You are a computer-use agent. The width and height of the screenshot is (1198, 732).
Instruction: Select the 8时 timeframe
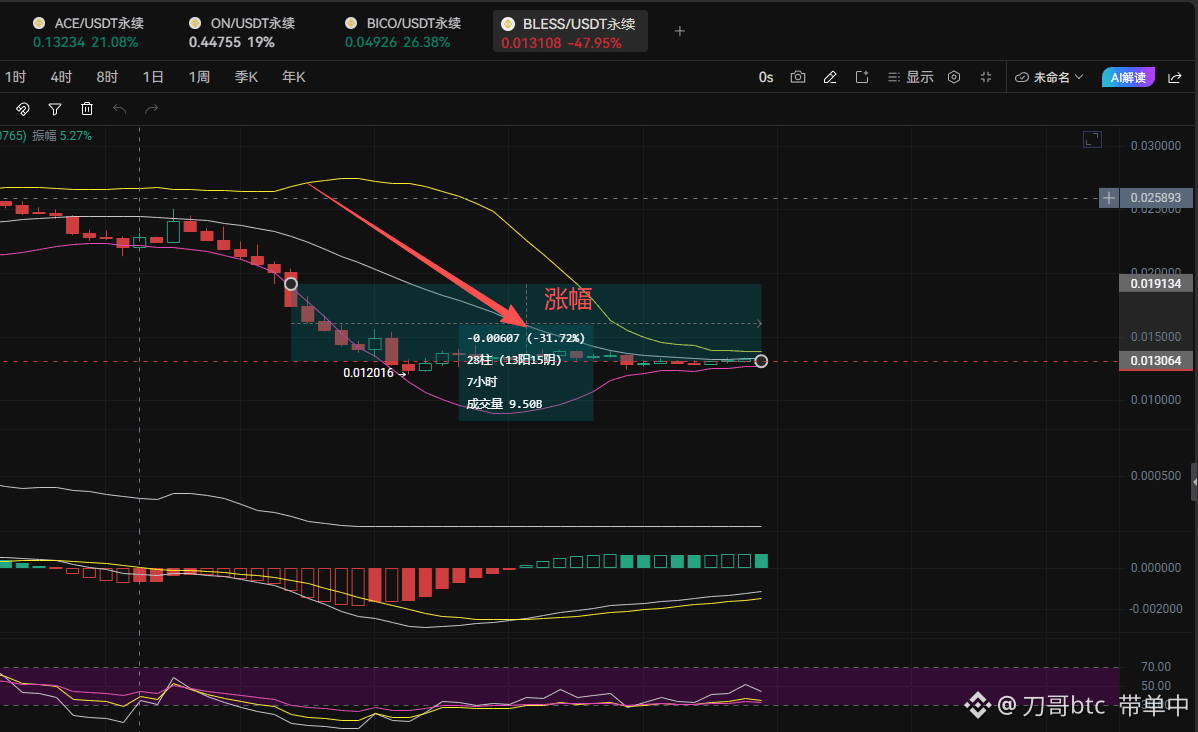[x=107, y=77]
